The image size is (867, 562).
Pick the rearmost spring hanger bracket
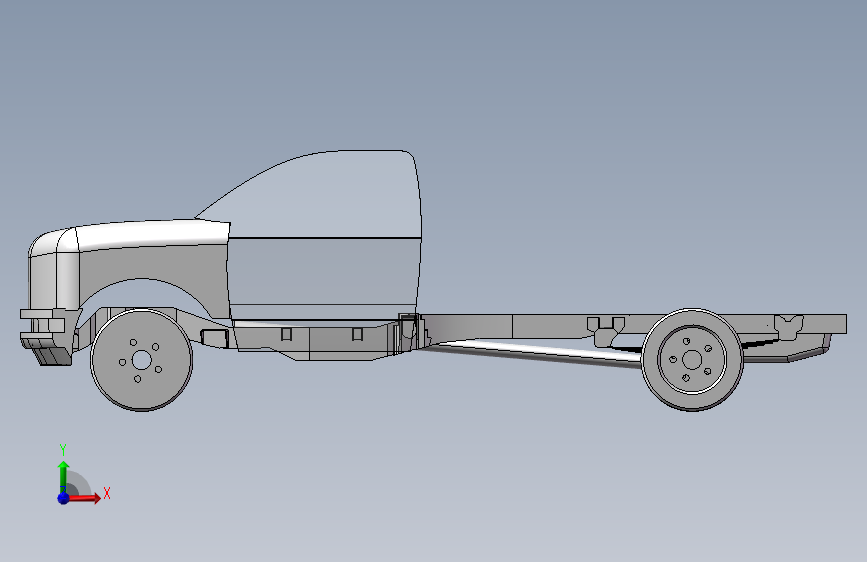[788, 327]
